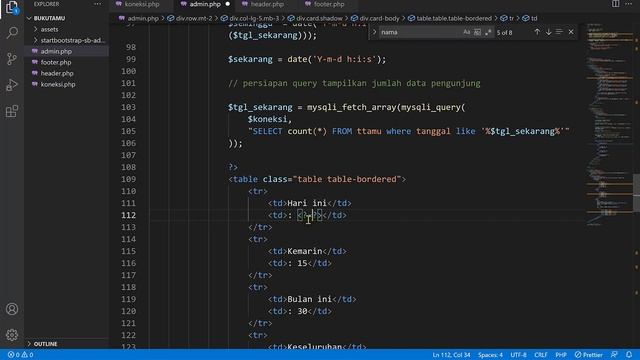Click errors and warnings status indicator

(20, 355)
